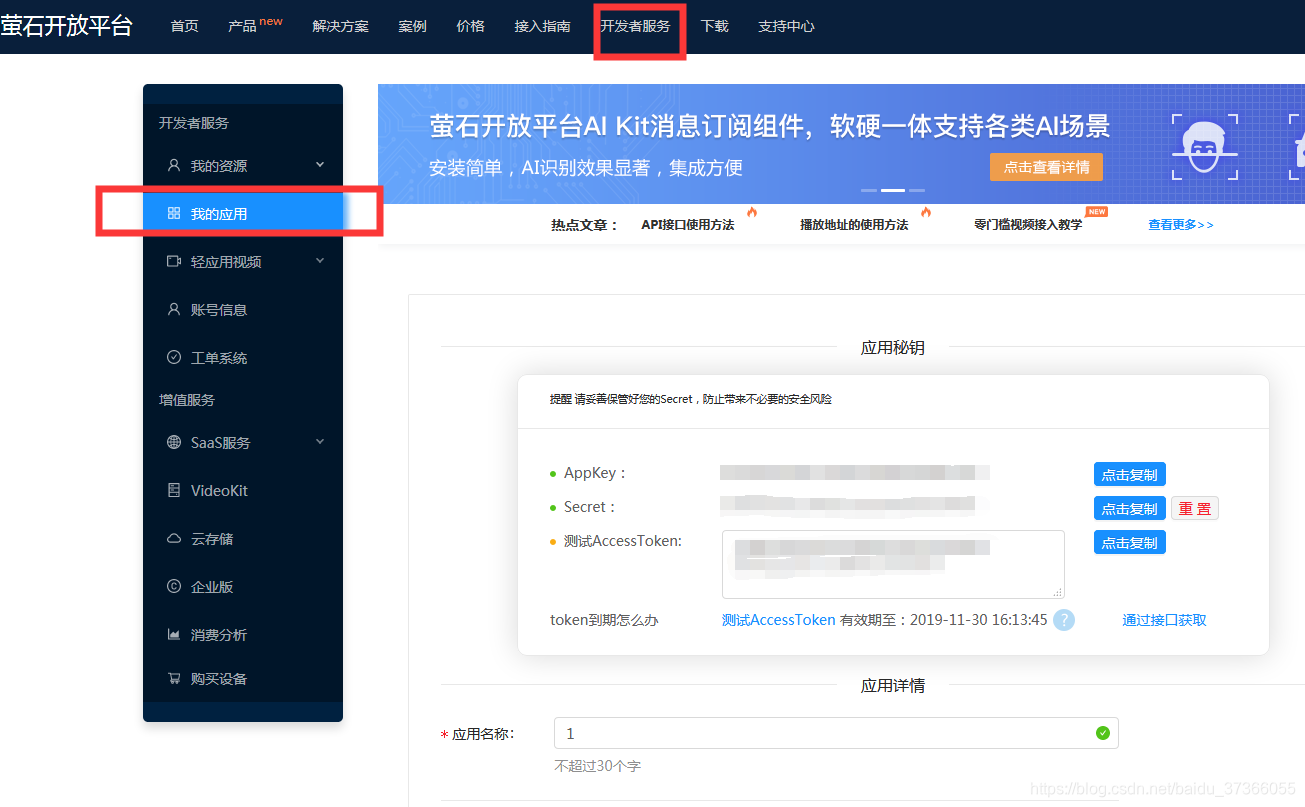The width and height of the screenshot is (1305, 807).
Task: Click the 应用秘钥 section heading
Action: (893, 347)
